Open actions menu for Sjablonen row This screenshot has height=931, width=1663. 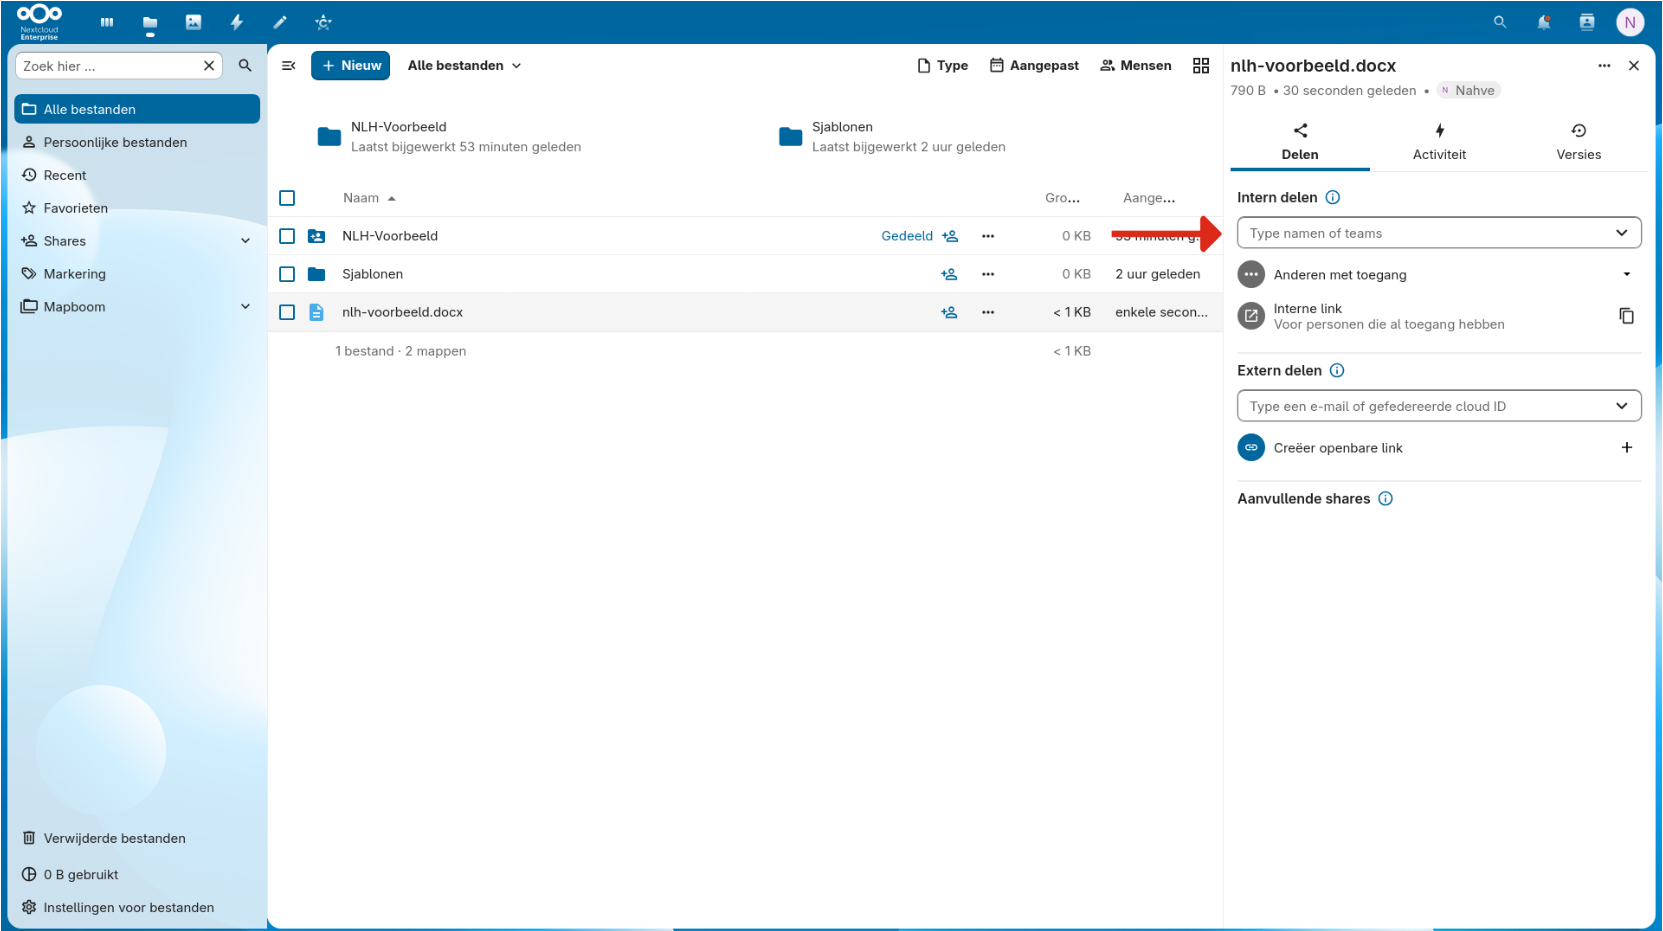click(988, 274)
